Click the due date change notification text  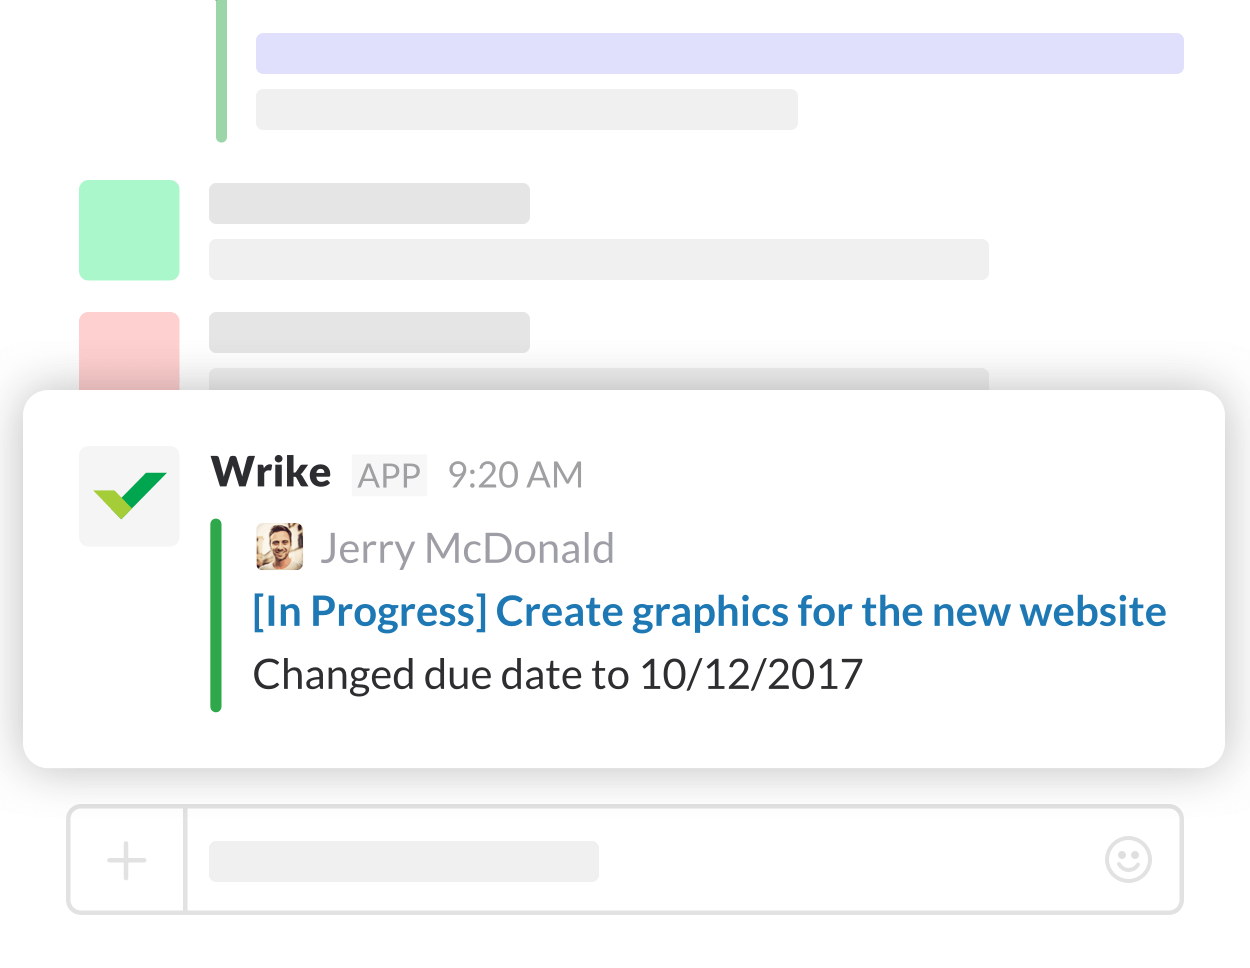pyautogui.click(x=557, y=673)
